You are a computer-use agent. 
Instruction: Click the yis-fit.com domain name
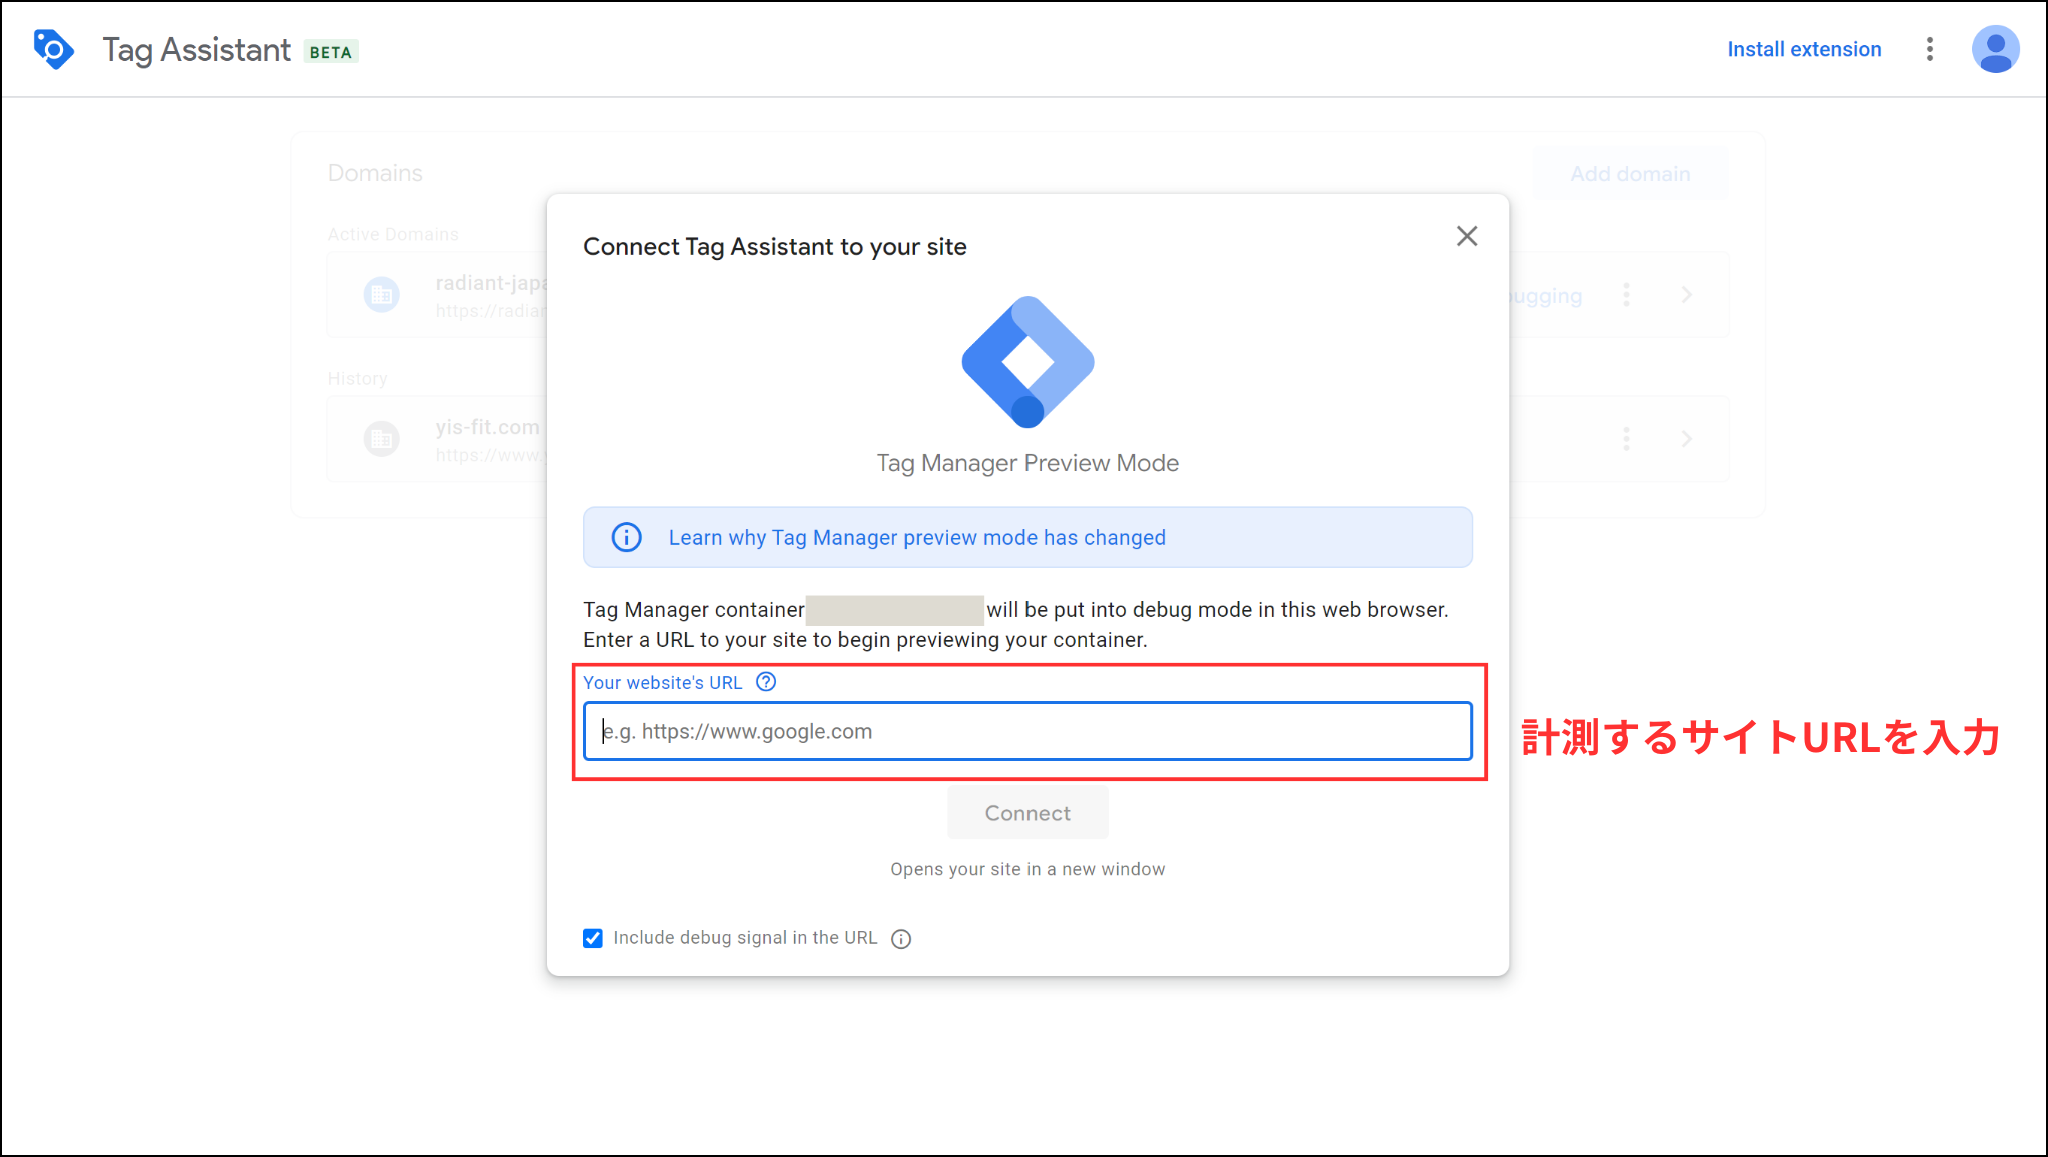coord(488,427)
